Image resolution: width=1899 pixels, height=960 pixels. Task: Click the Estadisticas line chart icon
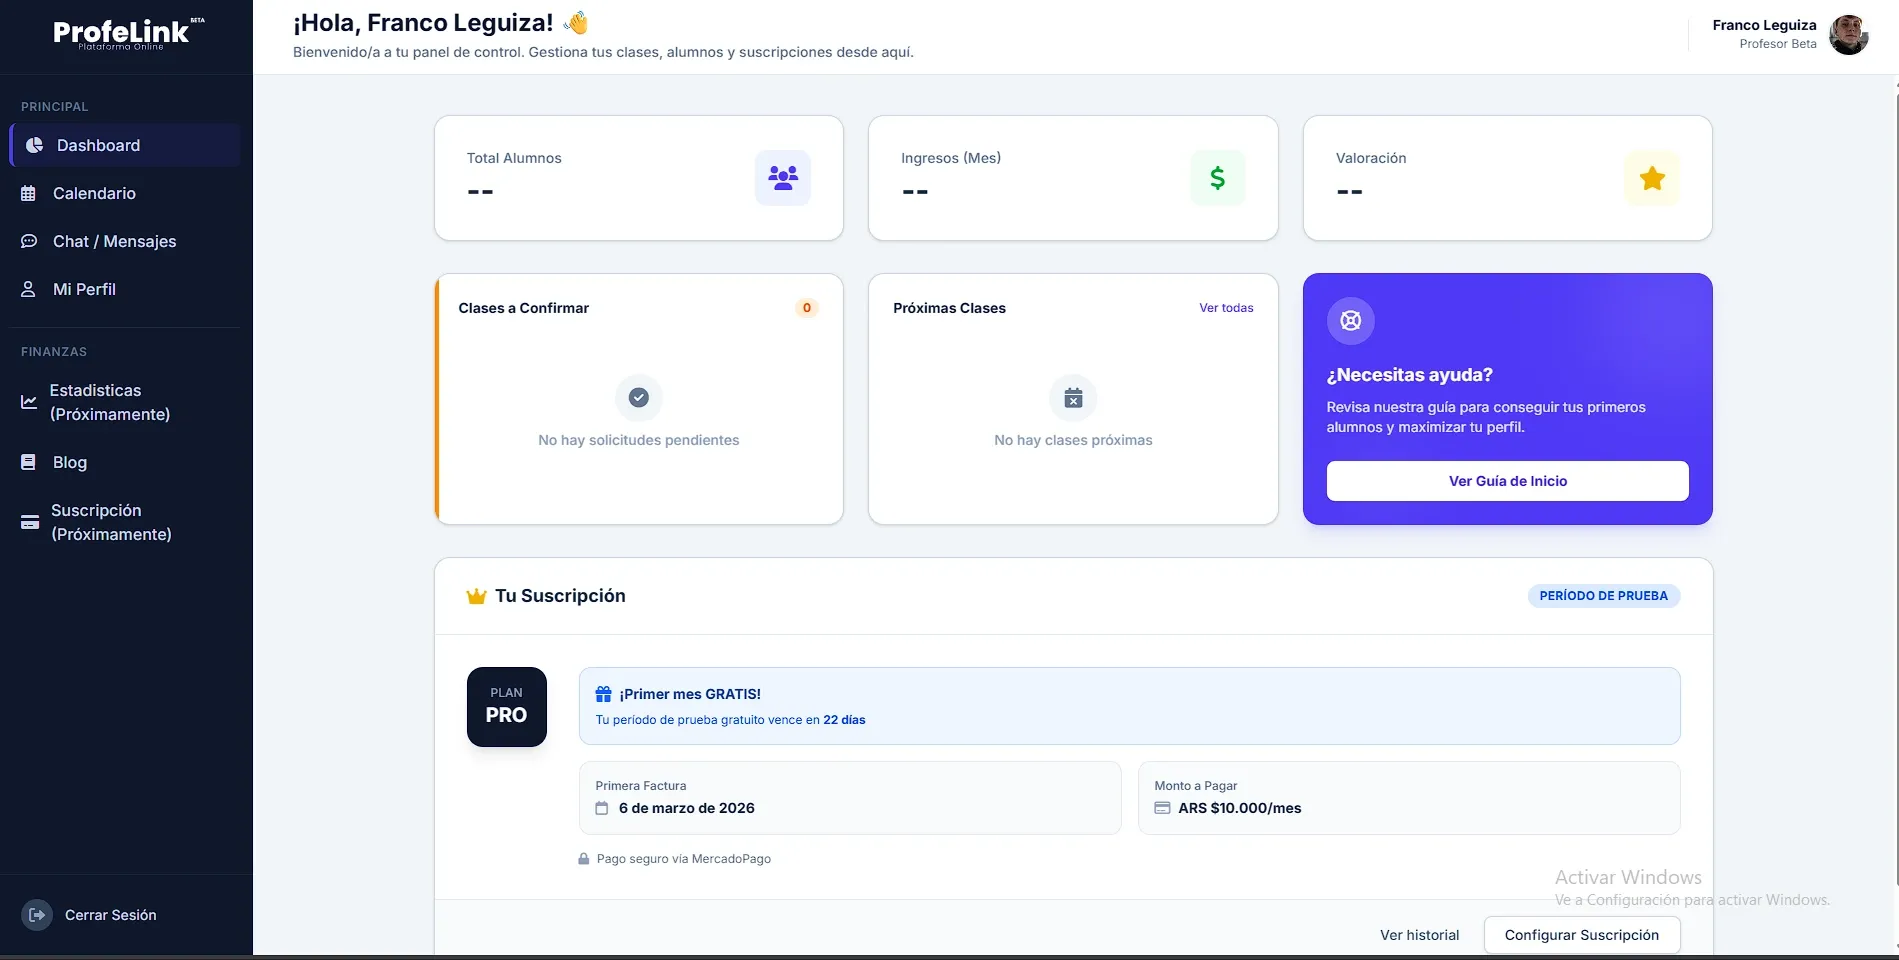tap(29, 402)
